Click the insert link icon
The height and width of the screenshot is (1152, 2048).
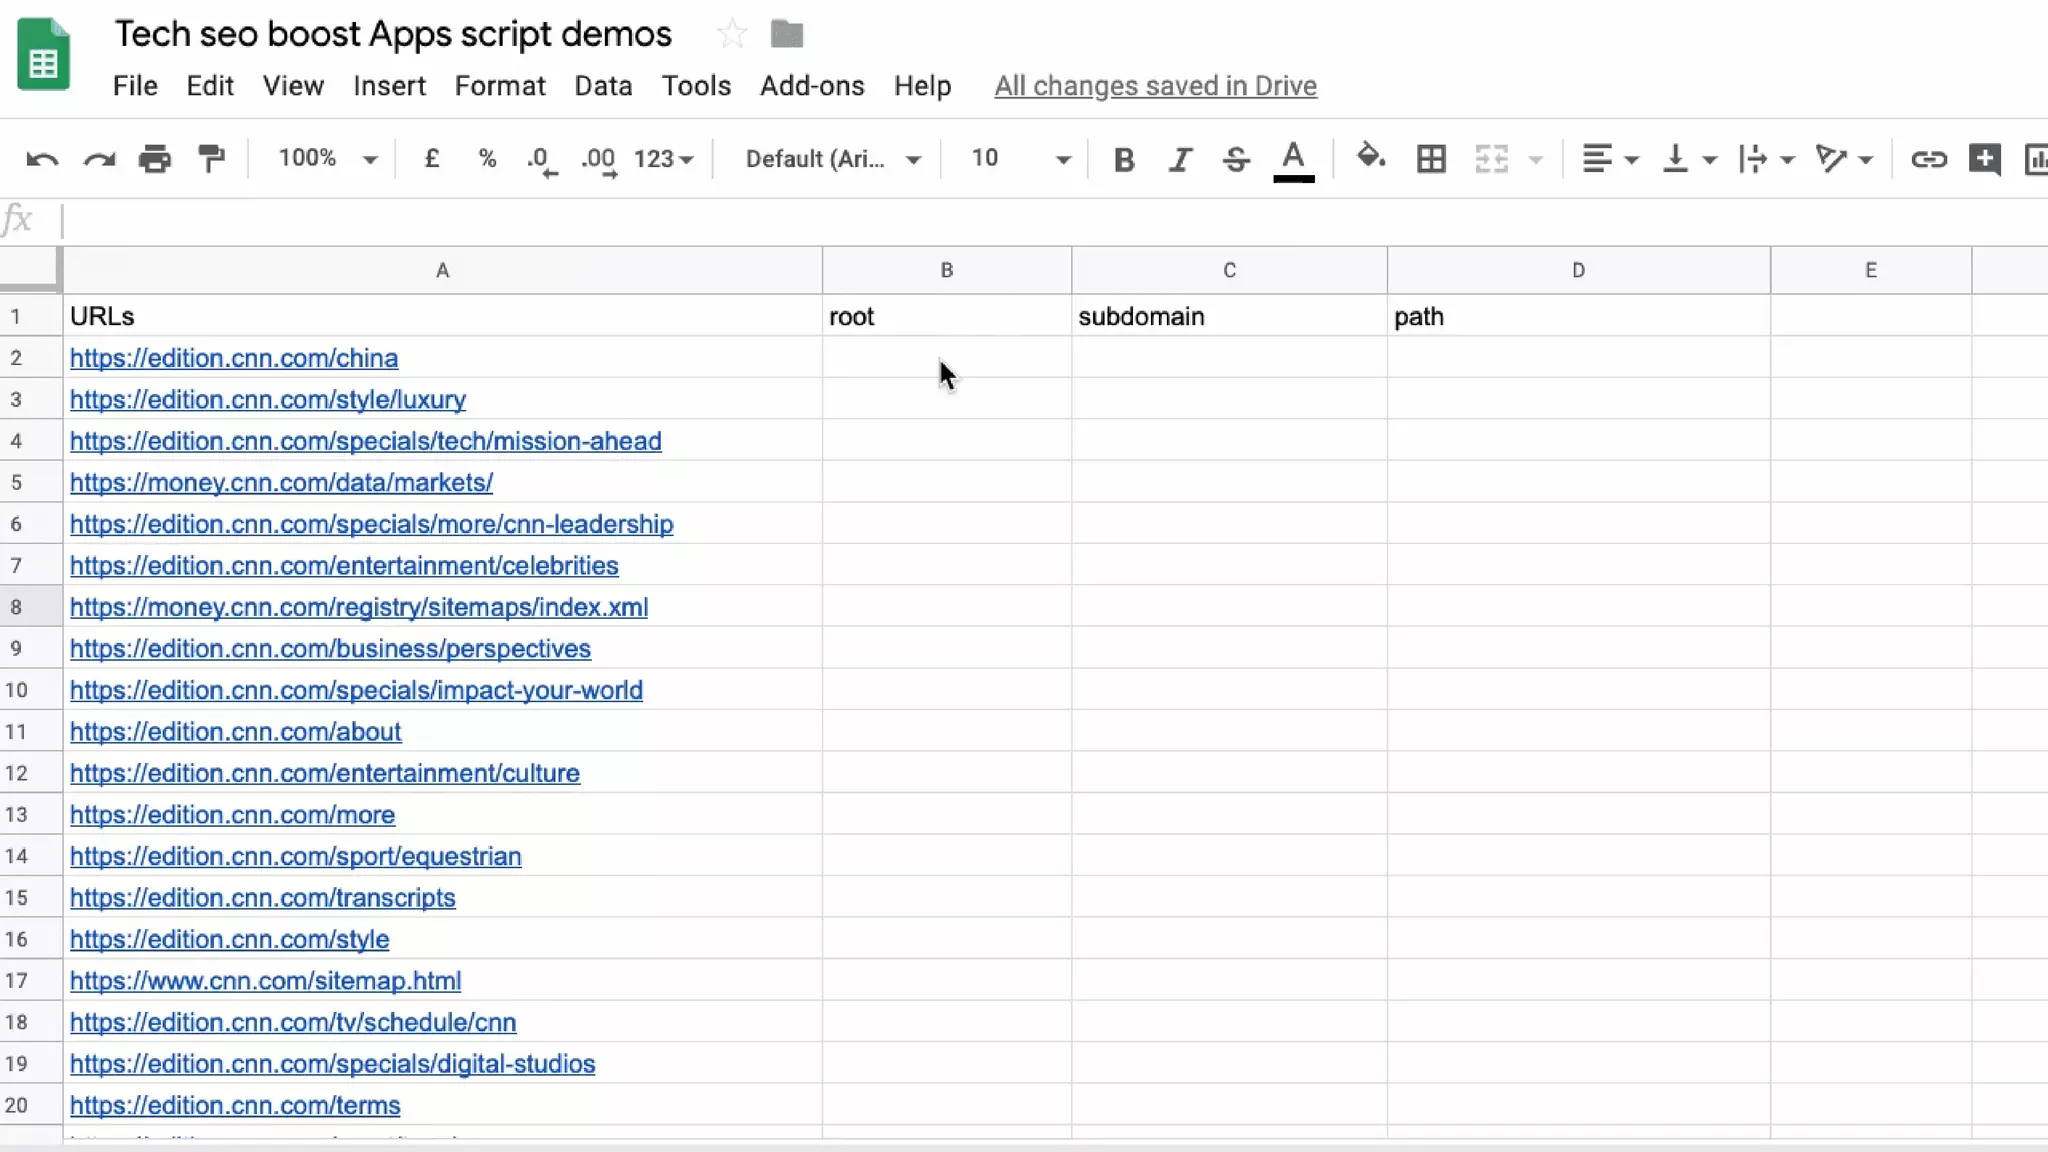[x=1928, y=159]
